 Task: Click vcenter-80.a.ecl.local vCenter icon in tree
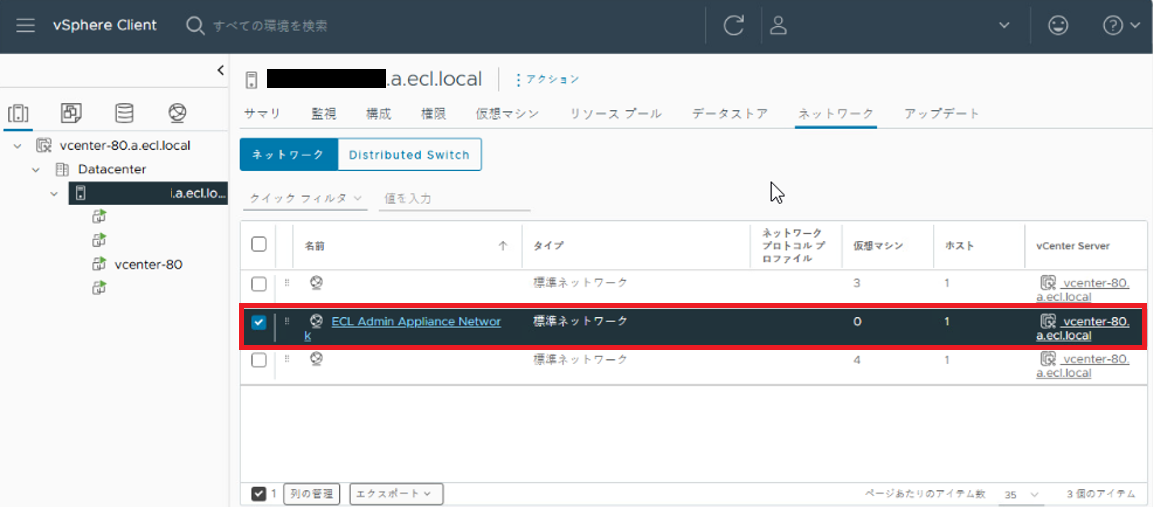(x=43, y=146)
